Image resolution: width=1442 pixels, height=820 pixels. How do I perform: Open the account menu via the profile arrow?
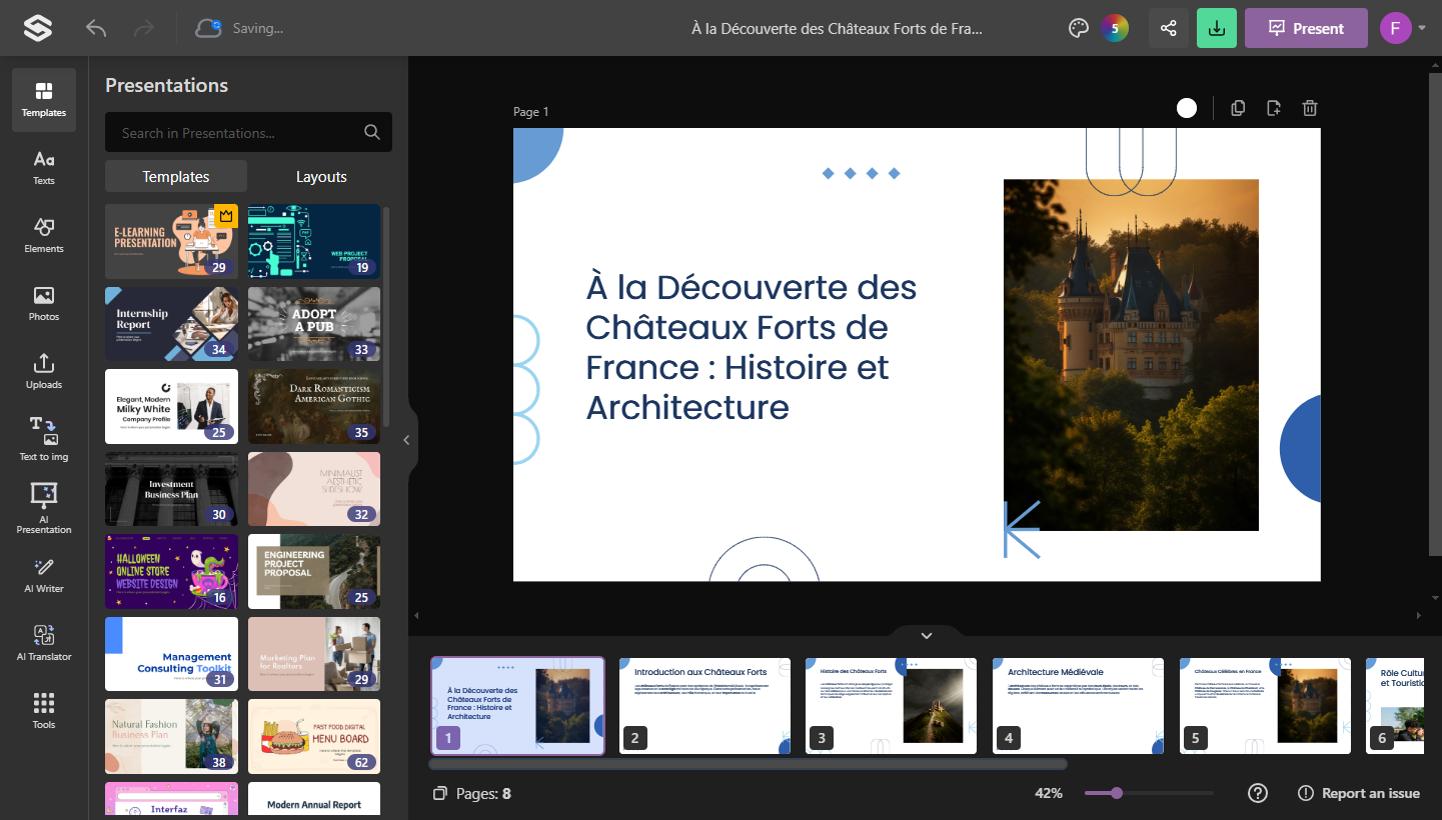click(x=1421, y=28)
